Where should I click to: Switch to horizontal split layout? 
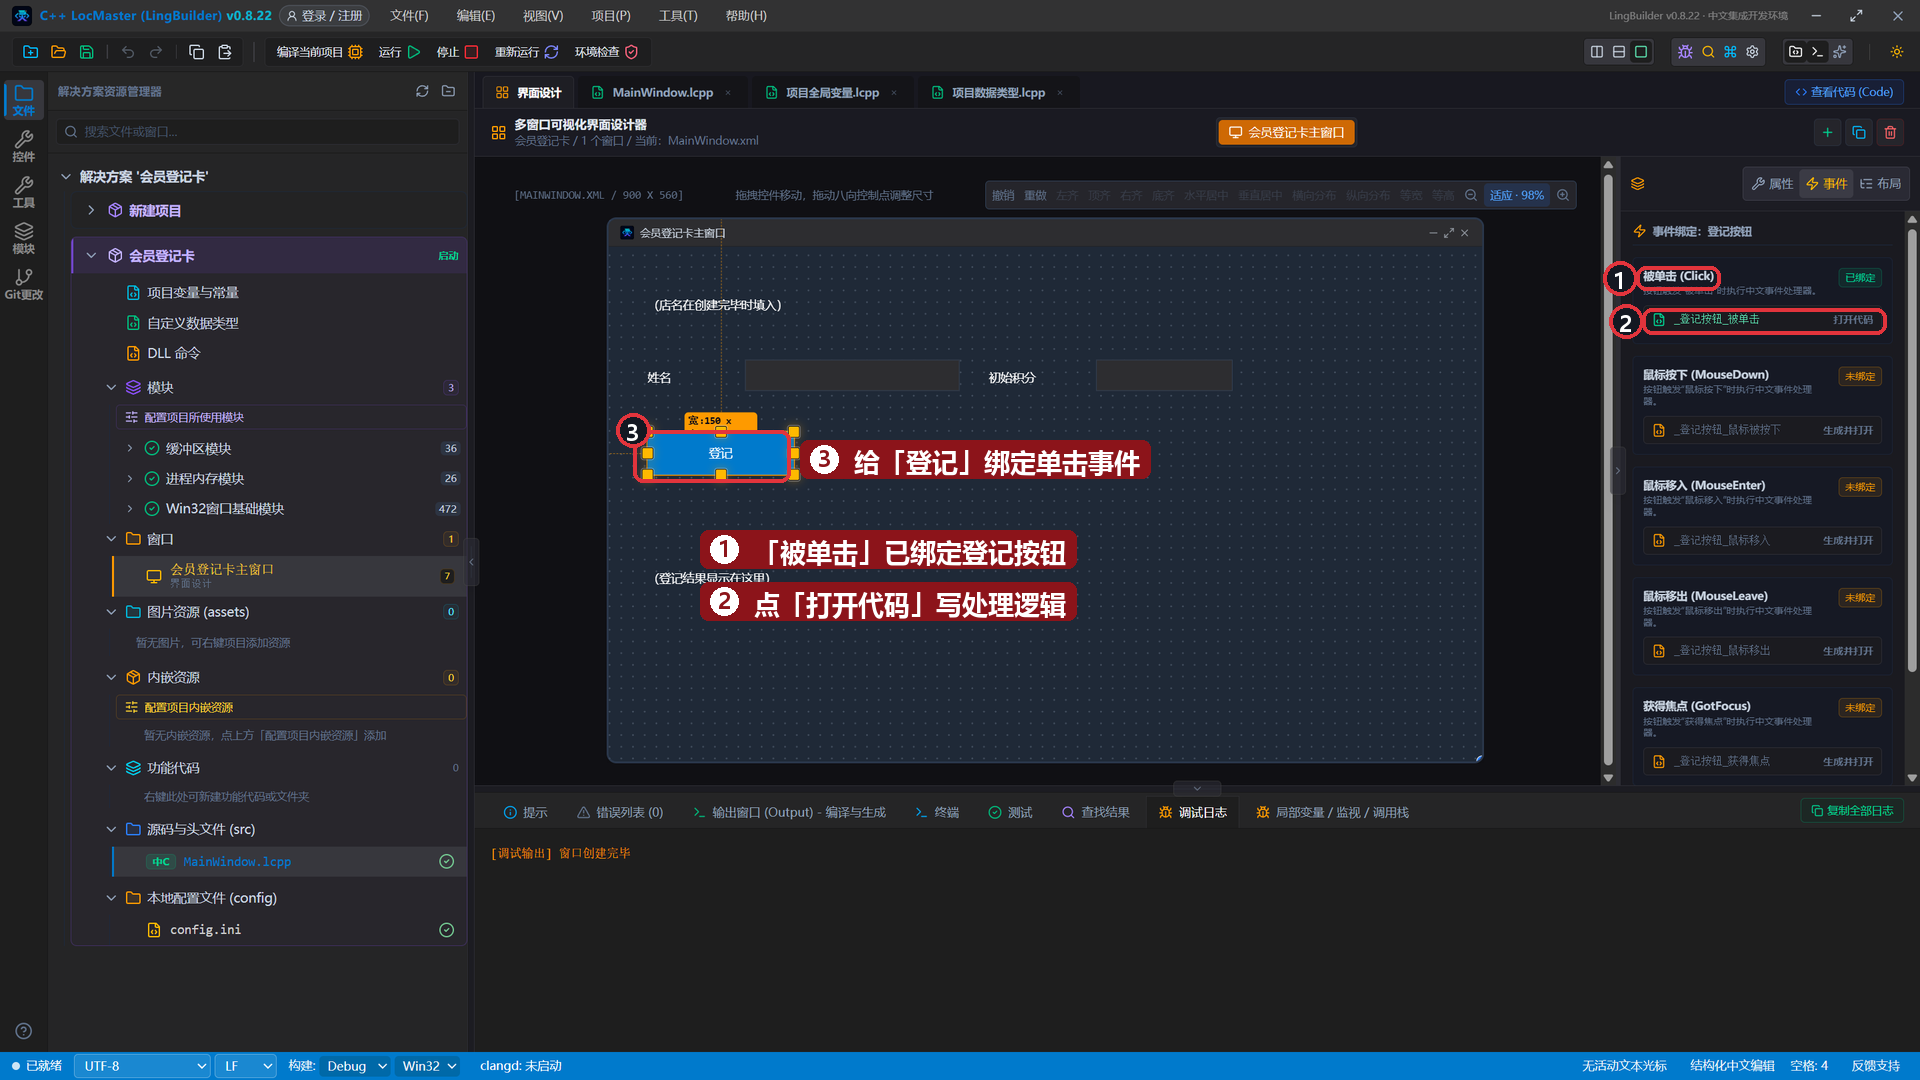(1619, 52)
